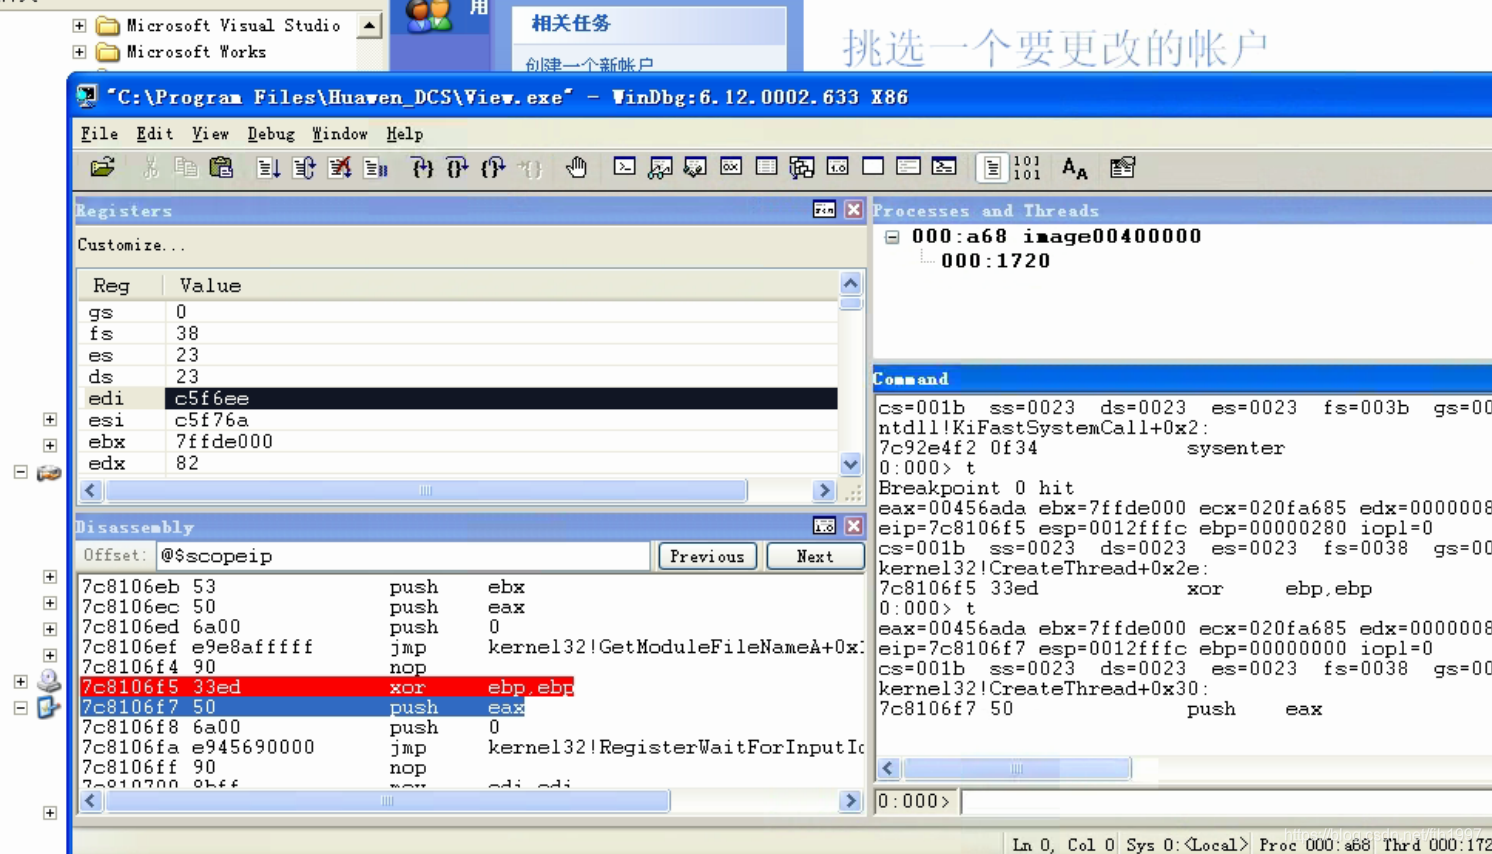
Task: Expand the Microsoft Visual Studio folder
Action: [x=79, y=25]
